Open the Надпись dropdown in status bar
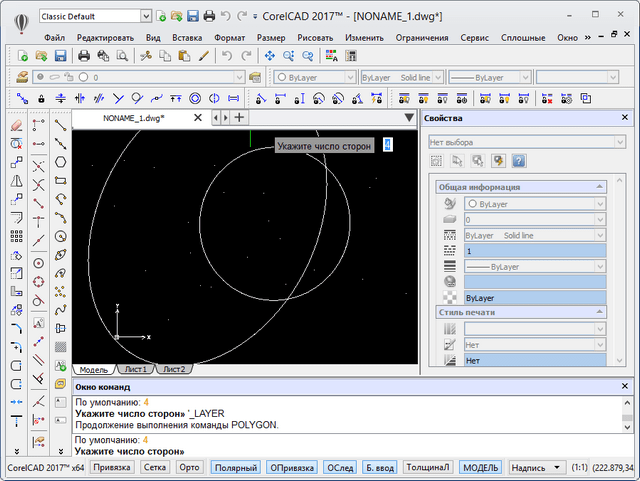The width and height of the screenshot is (640, 481). pyautogui.click(x=535, y=467)
